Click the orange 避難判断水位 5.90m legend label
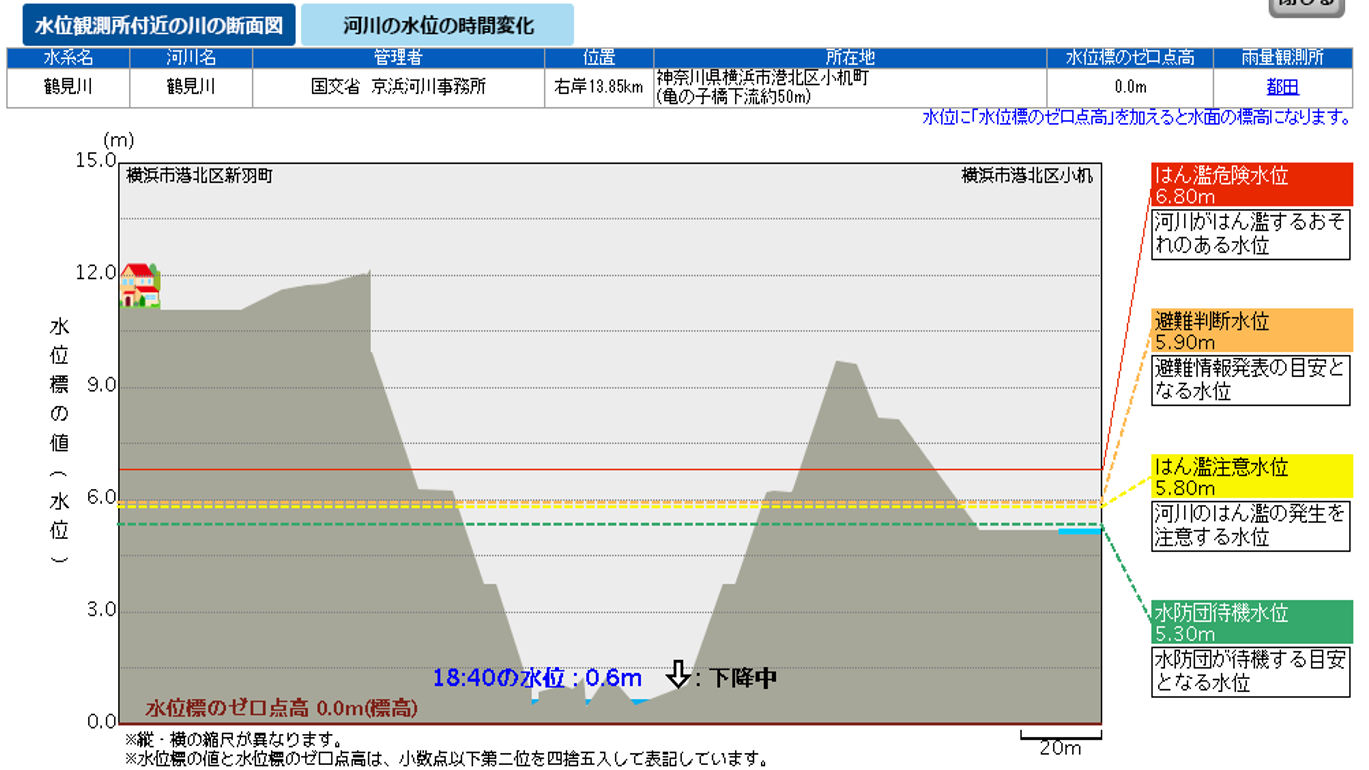This screenshot has width=1369, height=770. point(1251,331)
